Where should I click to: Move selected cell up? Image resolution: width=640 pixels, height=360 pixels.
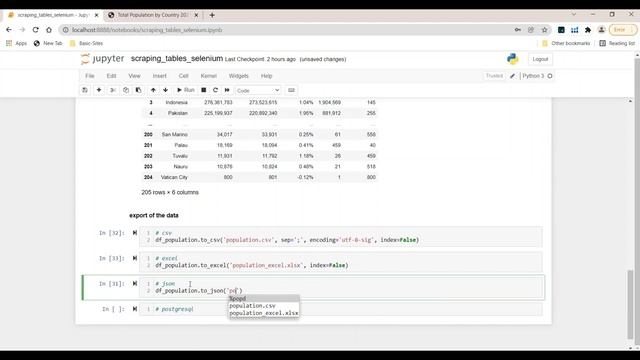click(x=153, y=90)
